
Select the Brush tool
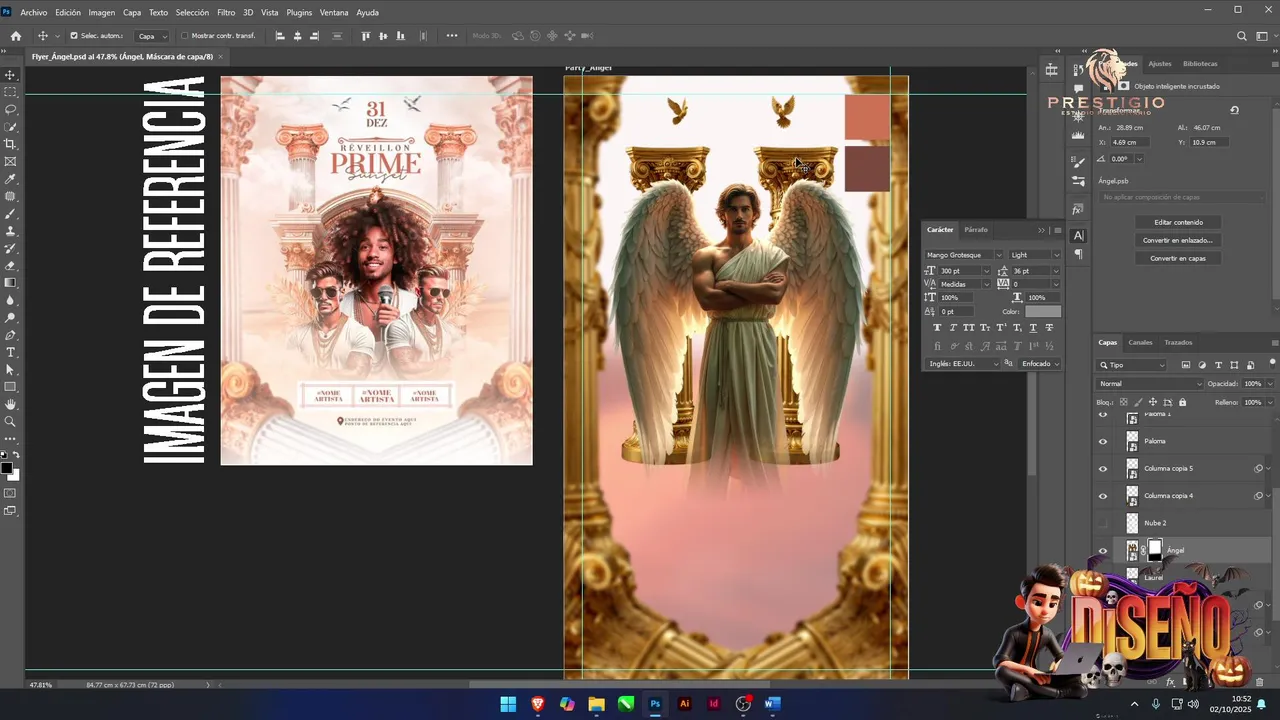point(10,213)
